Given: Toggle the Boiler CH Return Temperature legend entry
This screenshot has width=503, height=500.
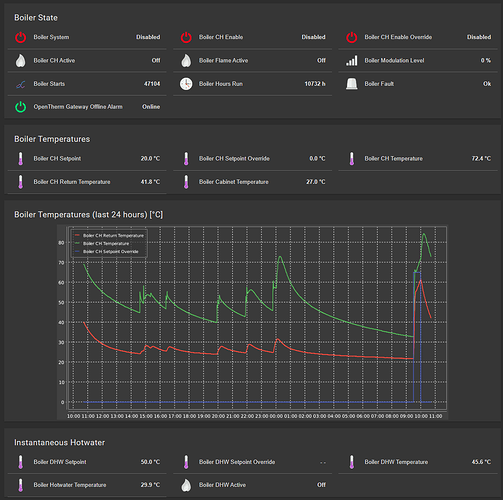Looking at the screenshot, I should click(x=110, y=236).
